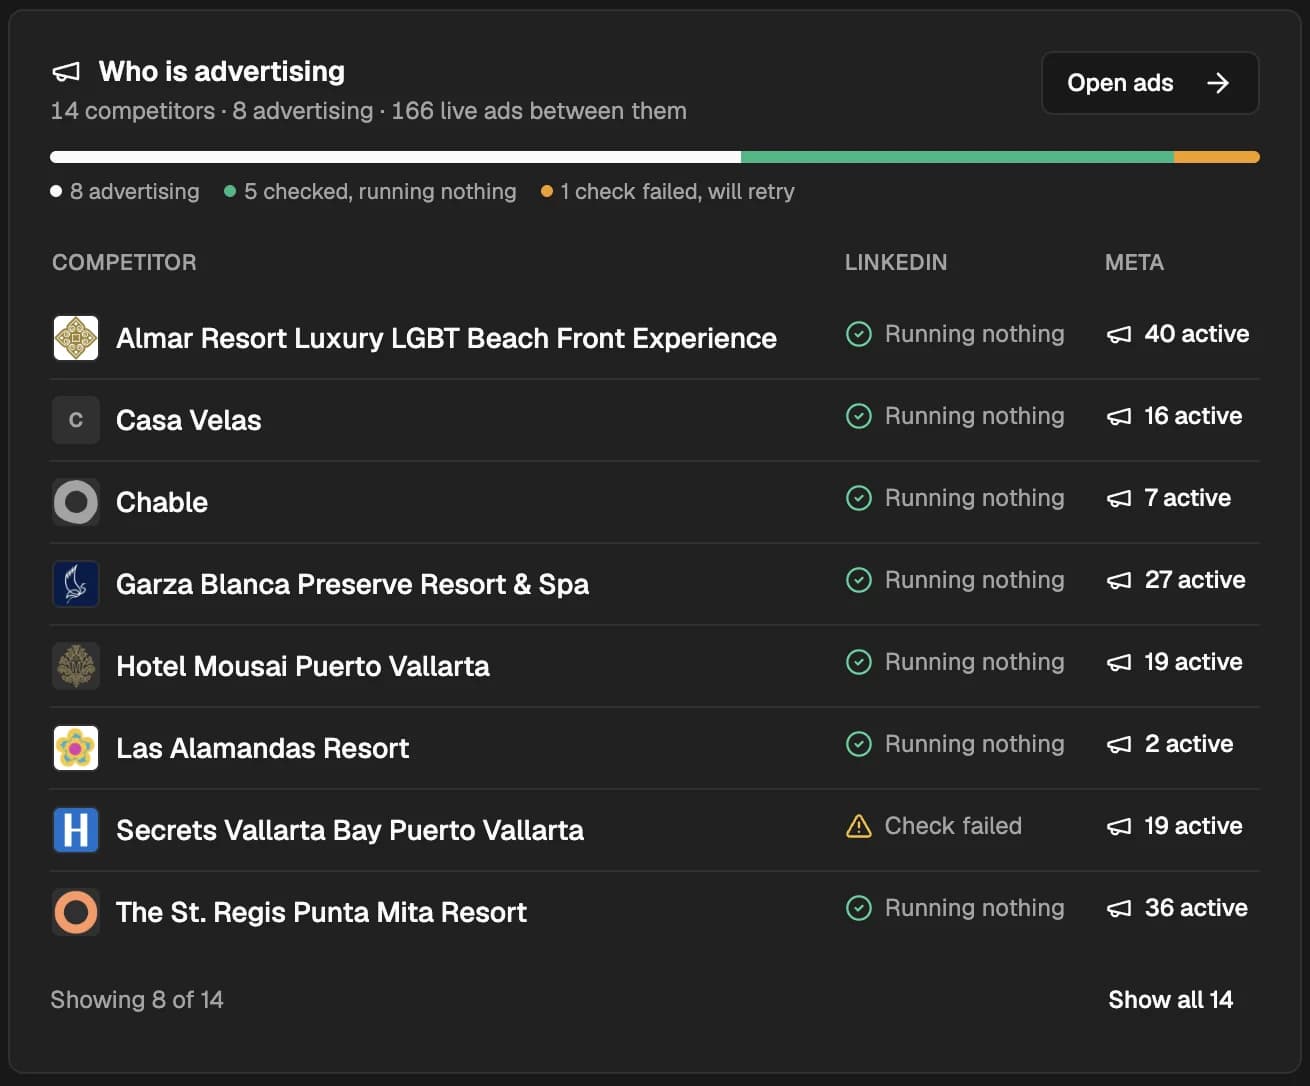
Task: Select Garza Blanca Preserve Resort & Spa
Action: pyautogui.click(x=352, y=584)
